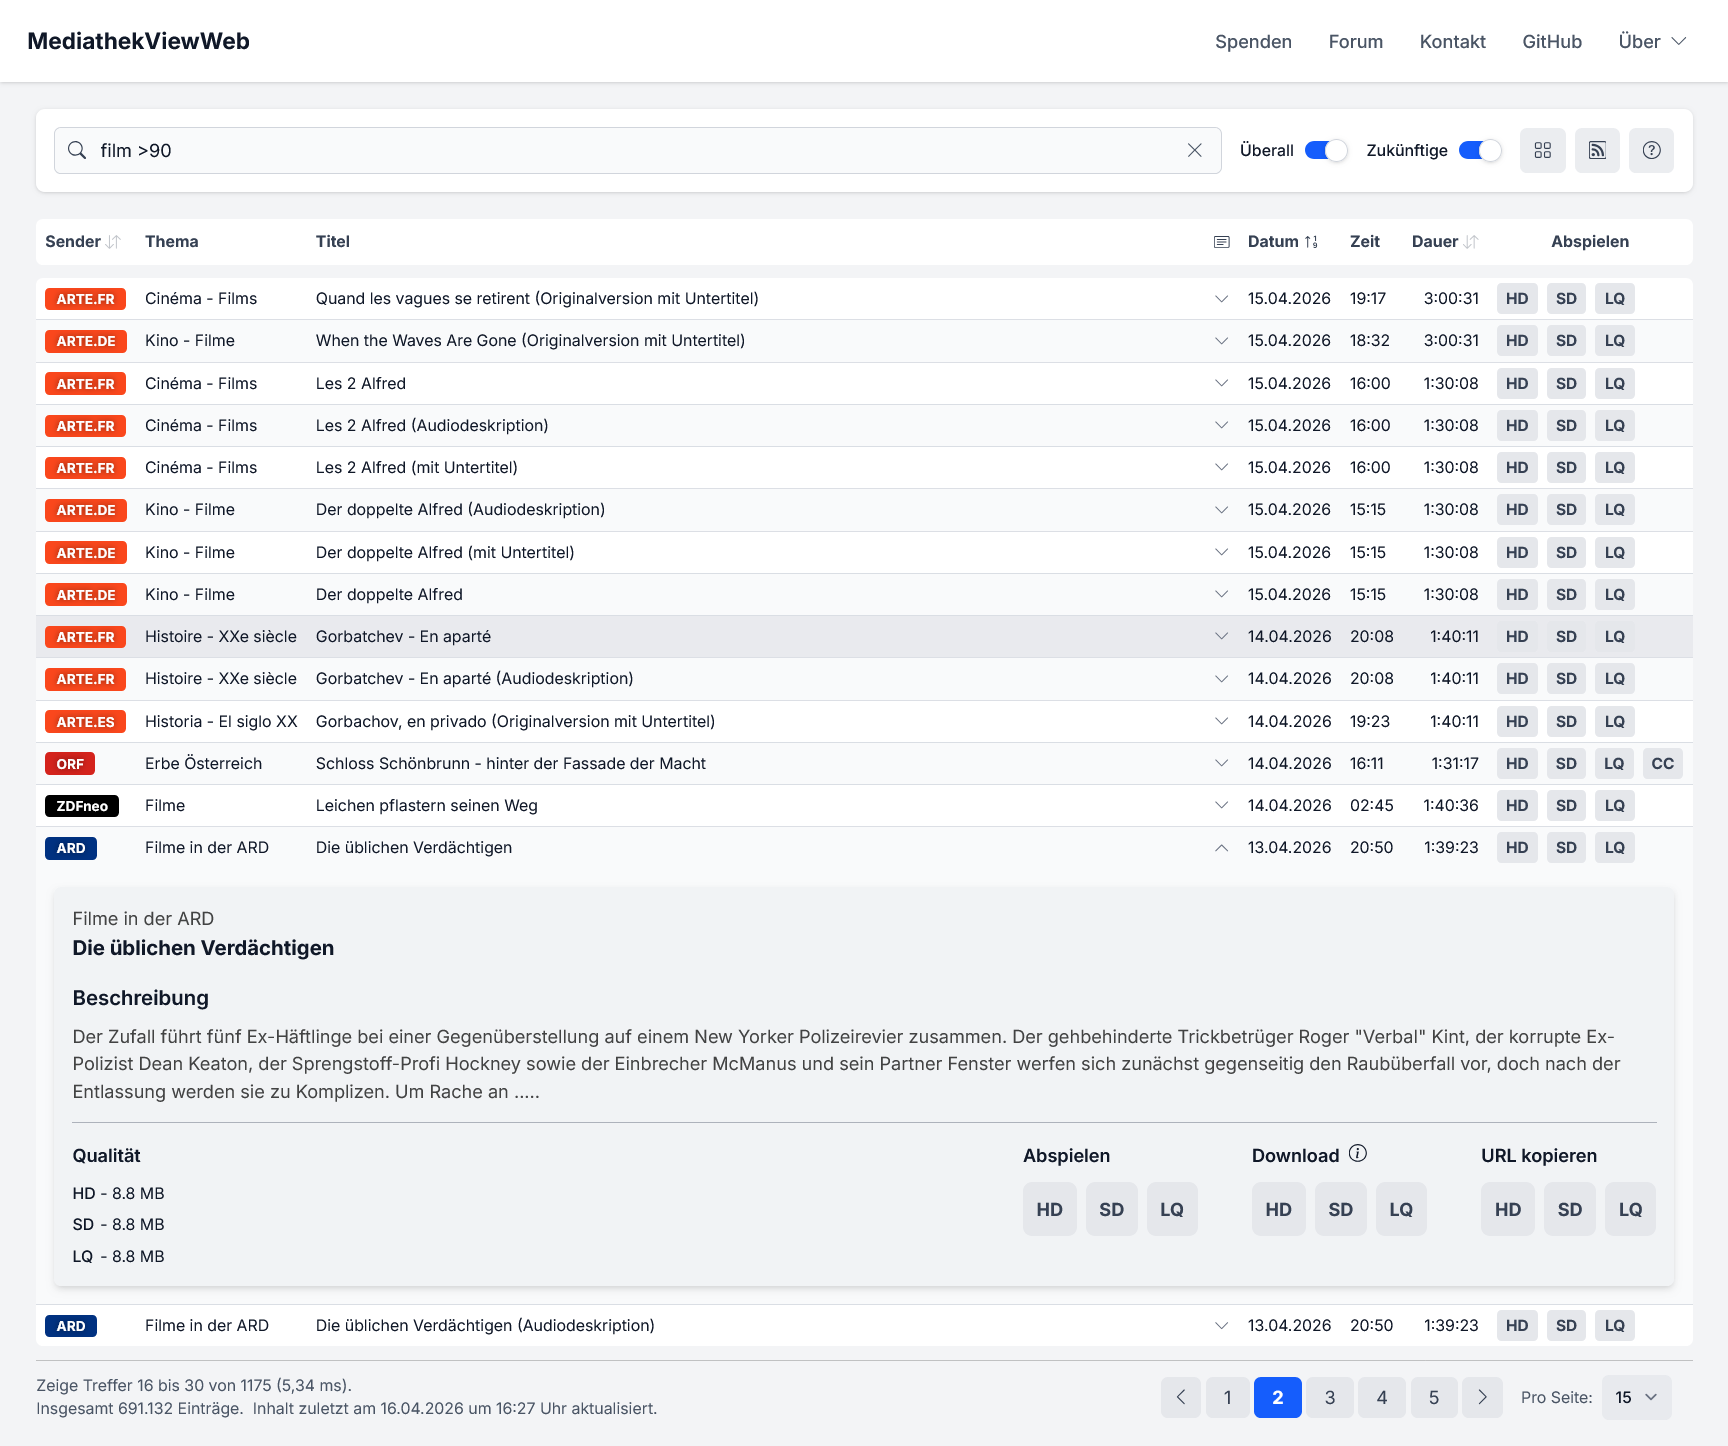The image size is (1728, 1446).
Task: Sort results by Sender column arrows
Action: 114,242
